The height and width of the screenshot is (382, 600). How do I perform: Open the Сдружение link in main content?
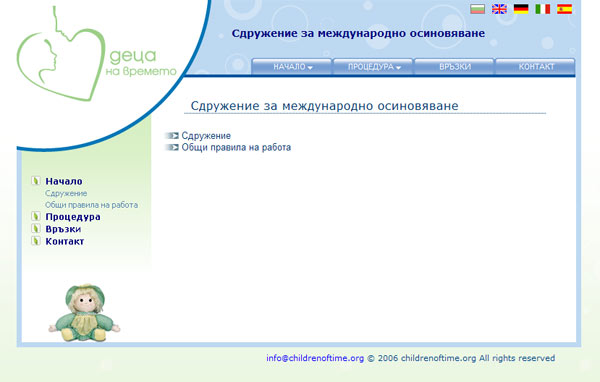206,136
